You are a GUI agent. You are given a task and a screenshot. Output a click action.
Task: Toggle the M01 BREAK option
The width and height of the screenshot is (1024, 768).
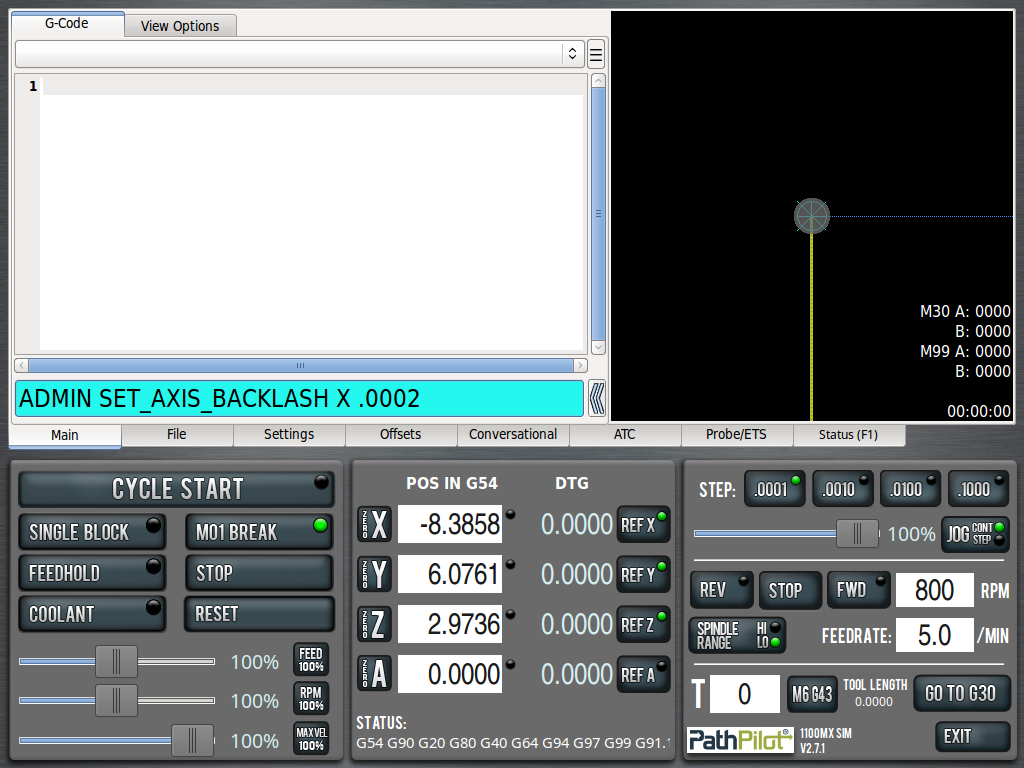click(258, 532)
